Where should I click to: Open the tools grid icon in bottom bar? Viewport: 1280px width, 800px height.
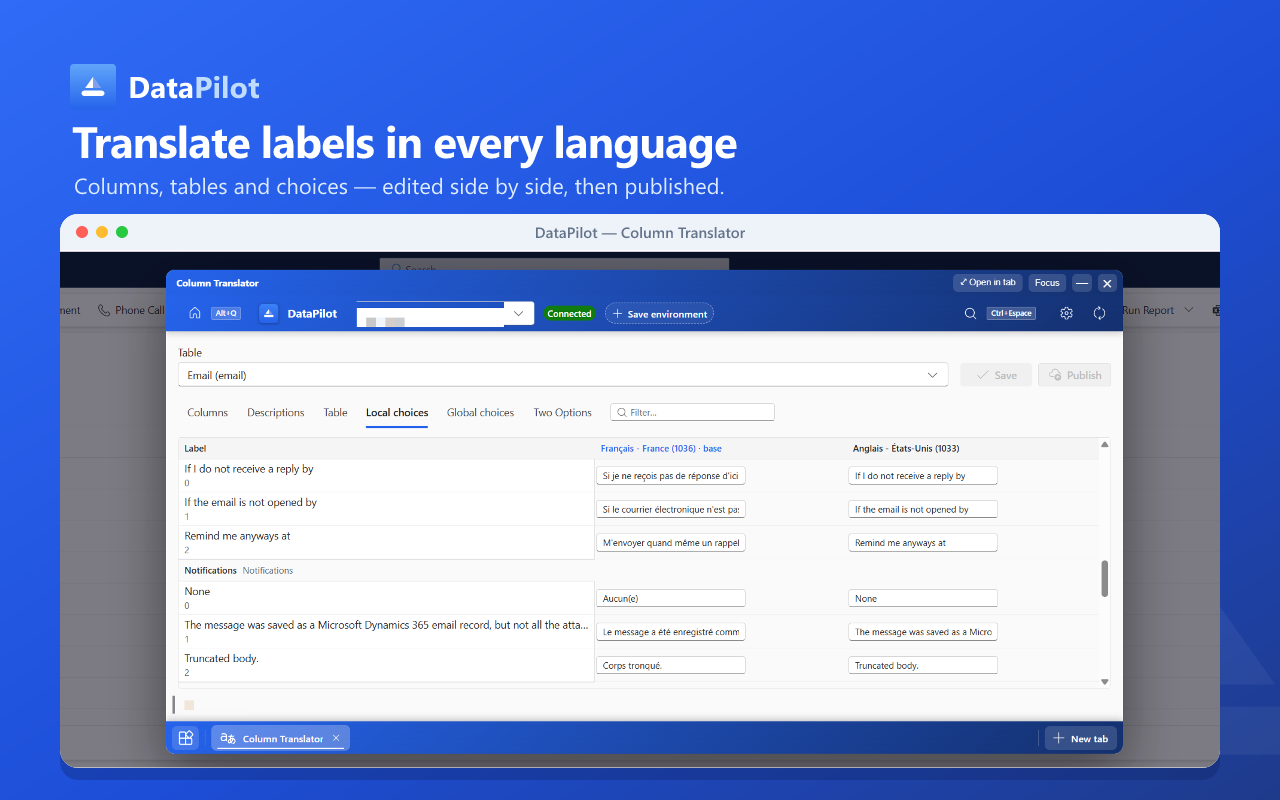(186, 738)
